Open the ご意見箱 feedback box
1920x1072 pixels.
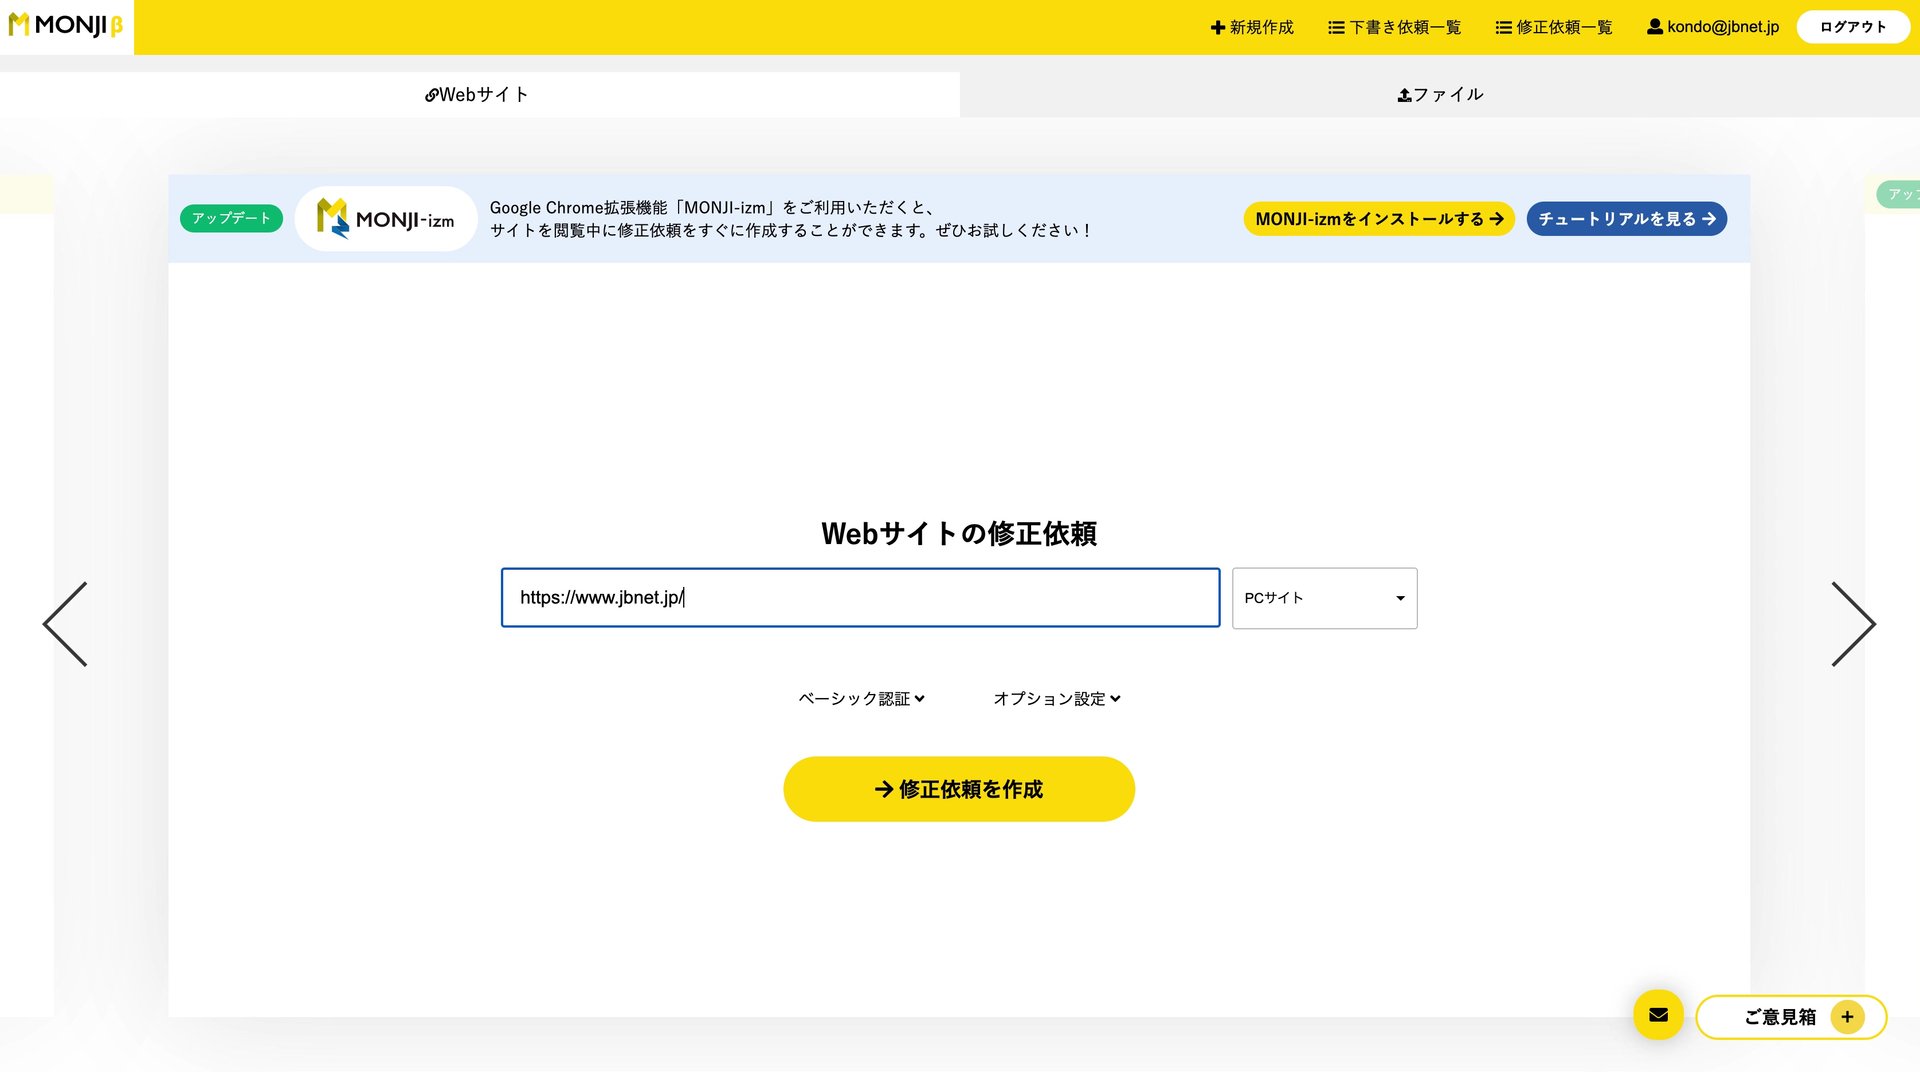coord(1790,1017)
